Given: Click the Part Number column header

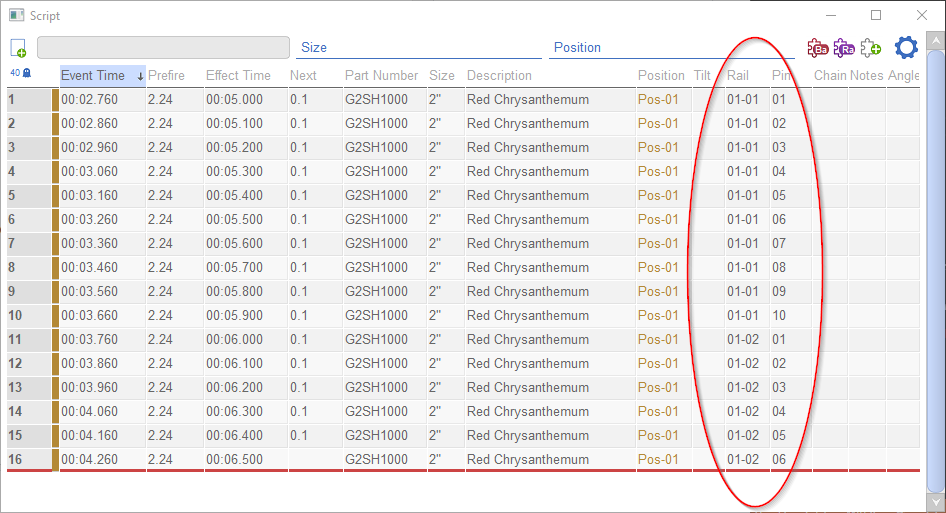Looking at the screenshot, I should pyautogui.click(x=381, y=76).
